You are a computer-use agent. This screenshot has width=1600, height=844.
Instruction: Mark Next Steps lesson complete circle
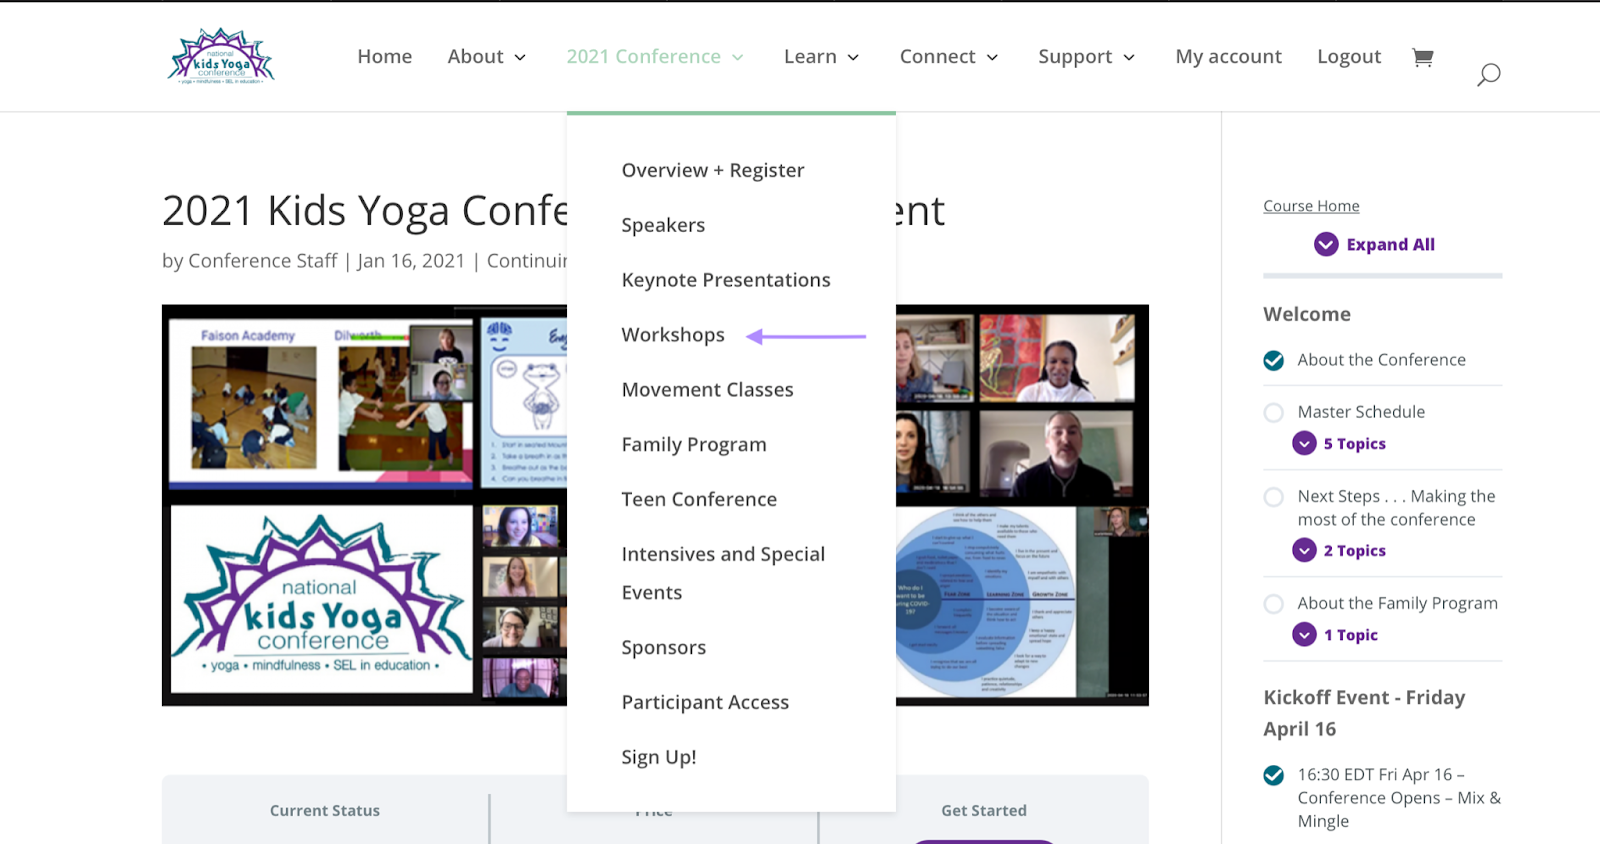[x=1274, y=497]
